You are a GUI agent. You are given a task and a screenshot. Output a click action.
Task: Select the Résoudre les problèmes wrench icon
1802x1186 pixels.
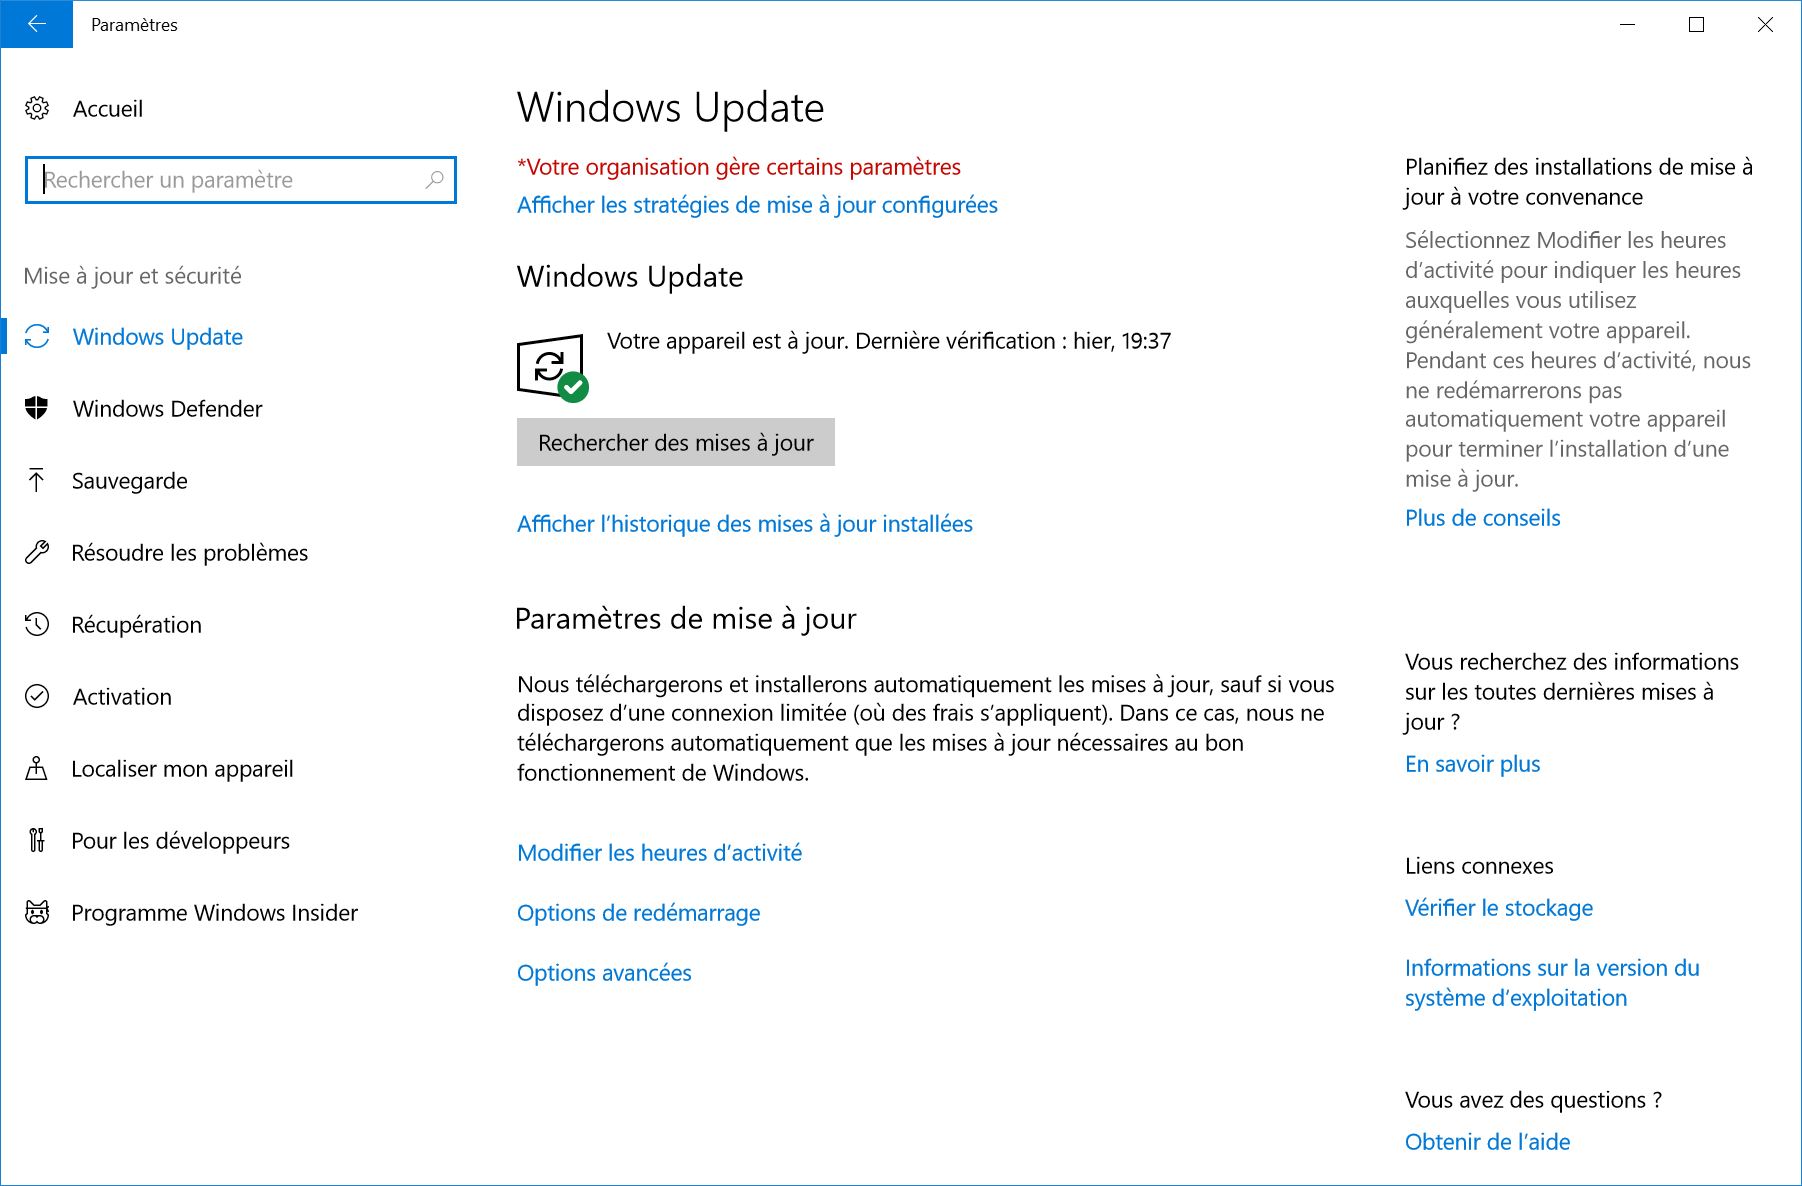coord(37,552)
